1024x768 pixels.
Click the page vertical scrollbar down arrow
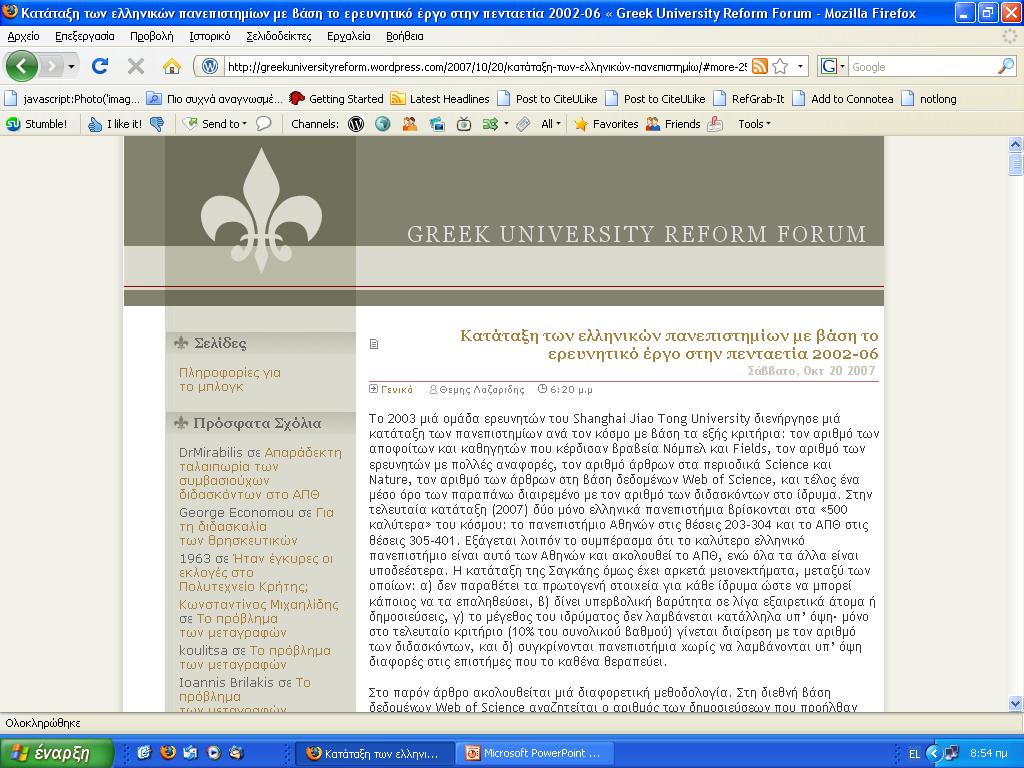pyautogui.click(x=1015, y=703)
